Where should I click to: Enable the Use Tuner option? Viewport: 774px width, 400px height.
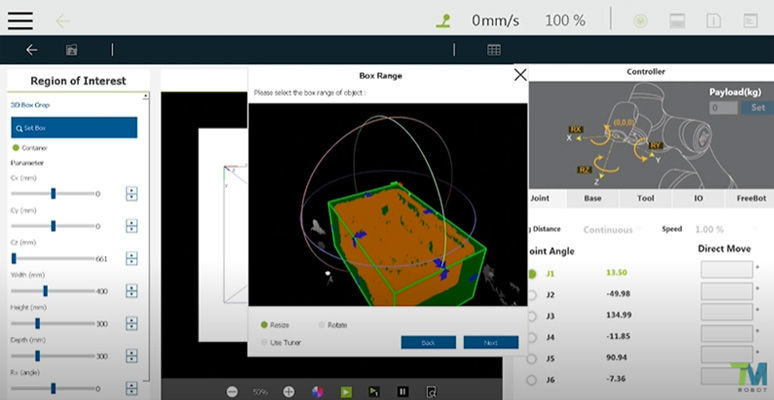point(264,342)
